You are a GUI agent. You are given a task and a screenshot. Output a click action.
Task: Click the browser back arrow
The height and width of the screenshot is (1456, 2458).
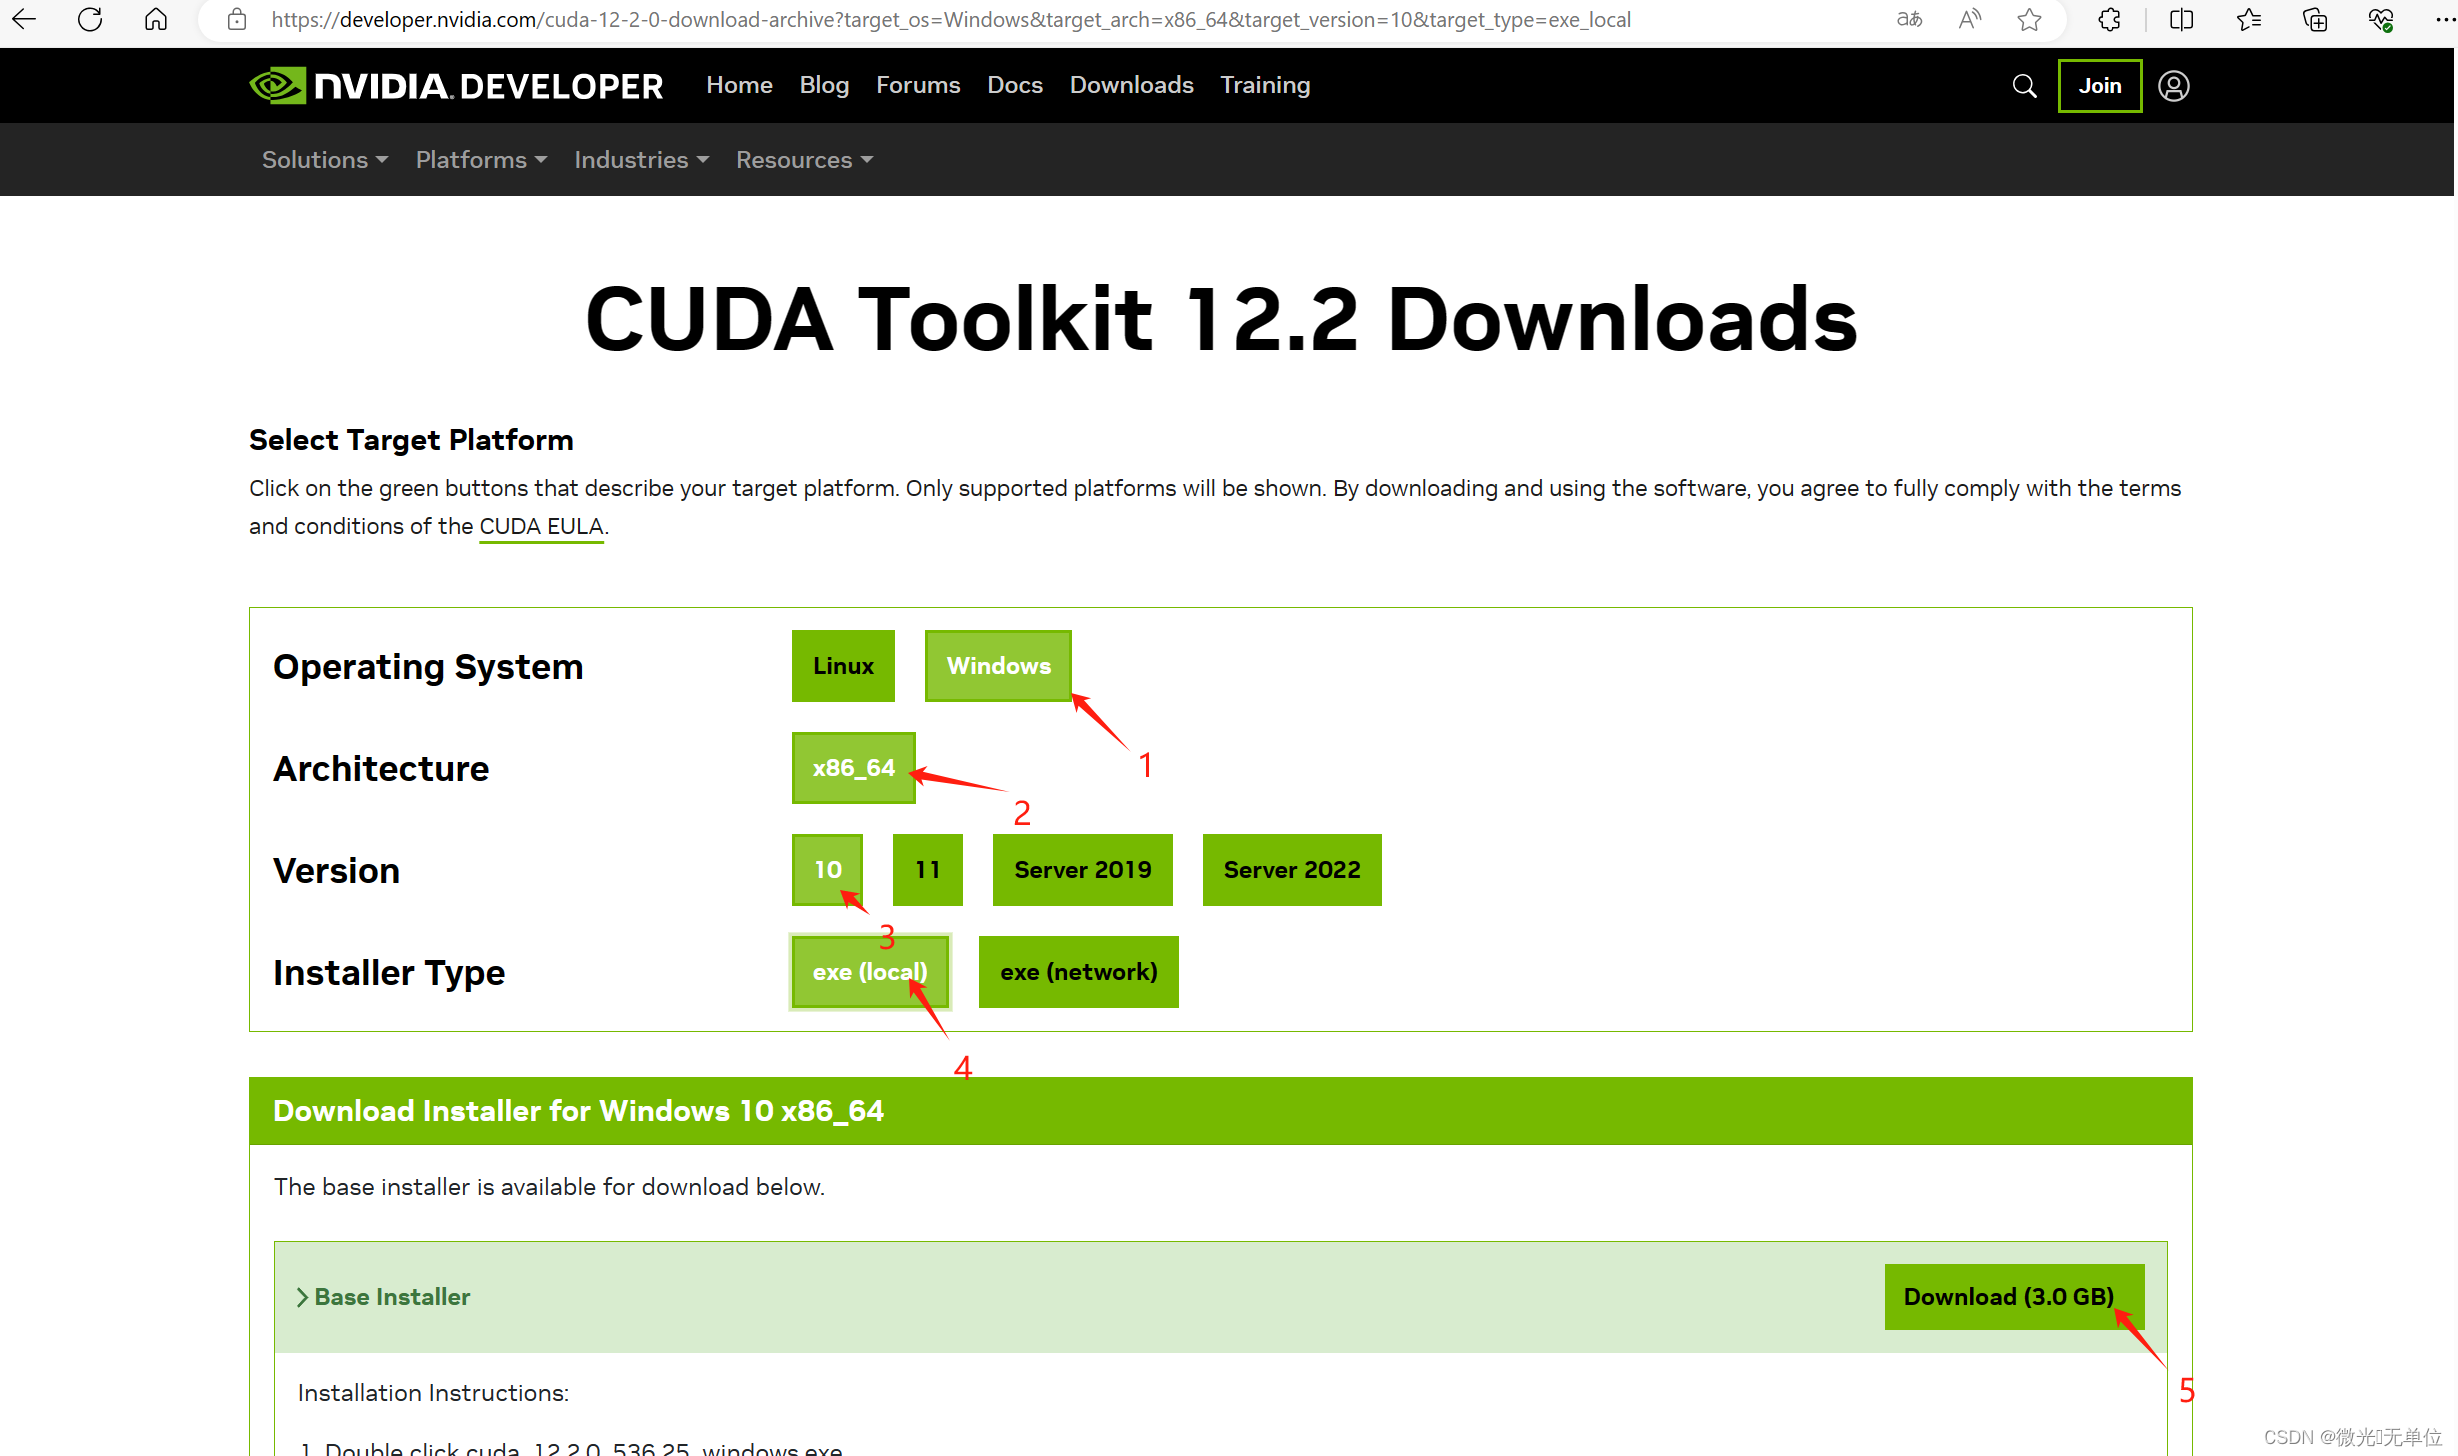[24, 19]
